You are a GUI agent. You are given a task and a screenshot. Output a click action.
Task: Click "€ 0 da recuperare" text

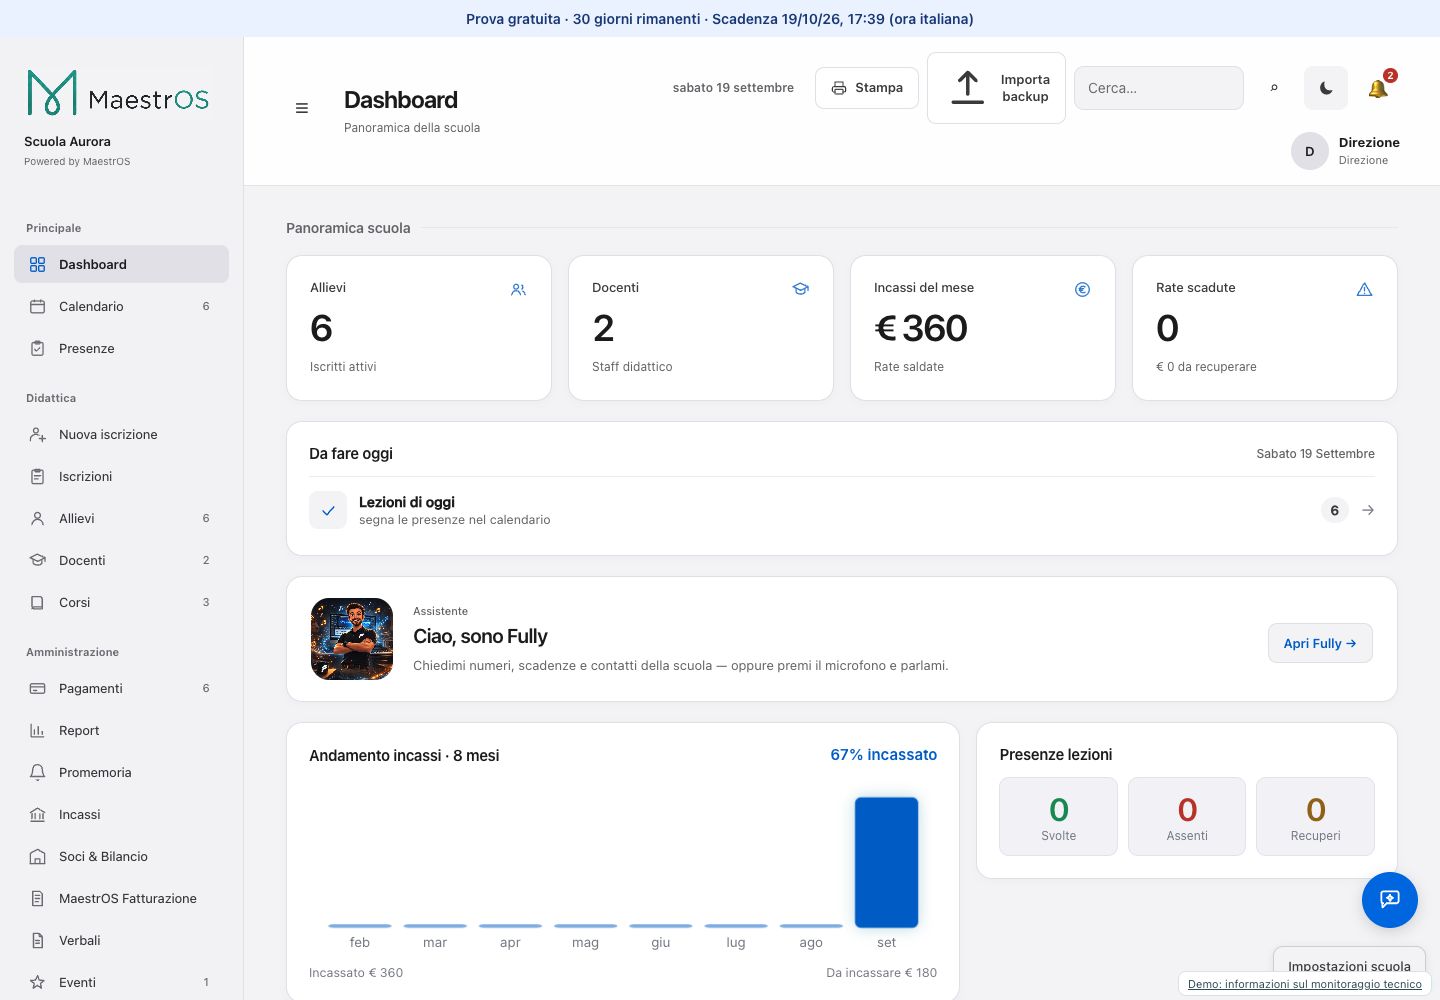point(1206,367)
